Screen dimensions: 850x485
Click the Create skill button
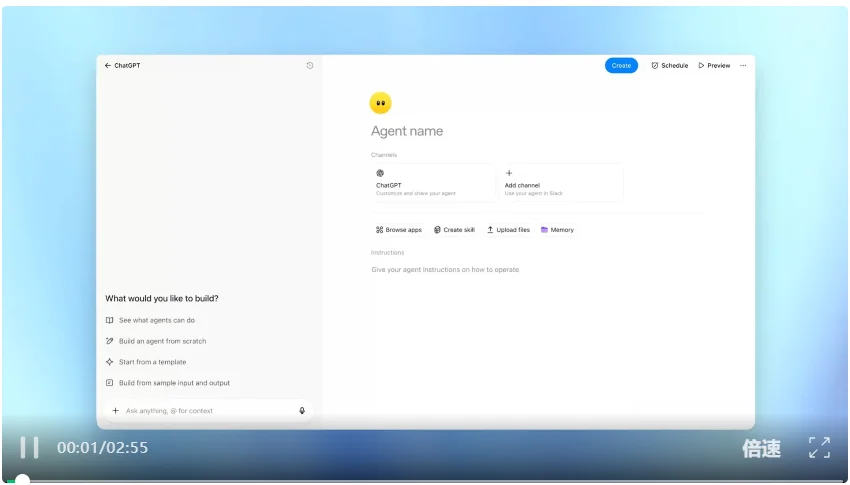(x=454, y=230)
